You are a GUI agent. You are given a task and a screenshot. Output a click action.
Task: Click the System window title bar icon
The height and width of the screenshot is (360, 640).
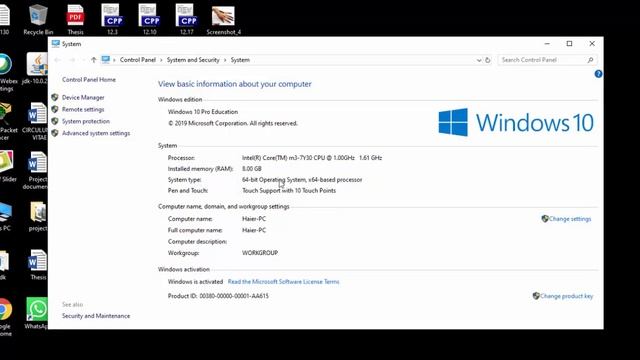point(56,44)
